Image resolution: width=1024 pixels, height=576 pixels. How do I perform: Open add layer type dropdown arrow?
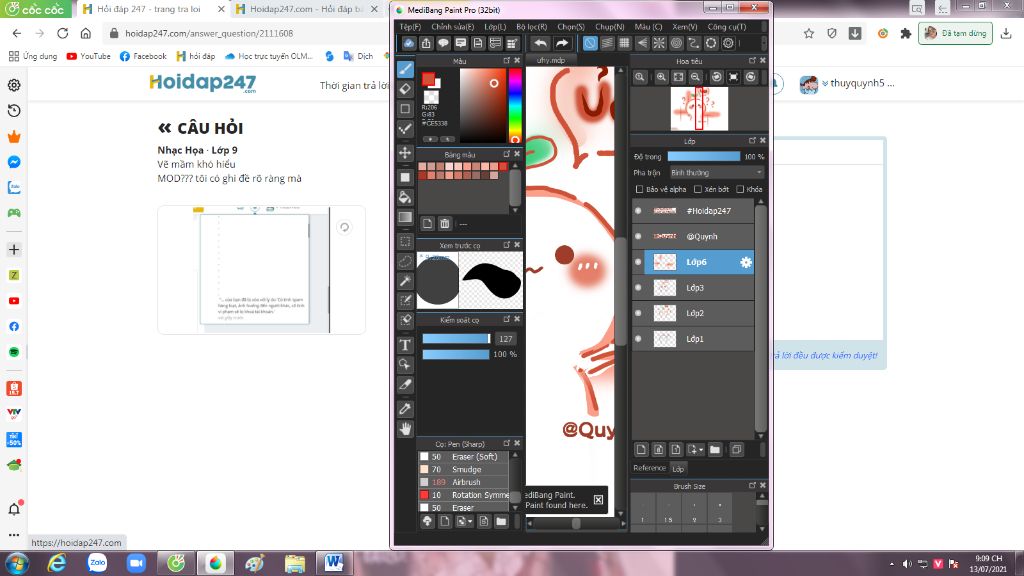tap(701, 450)
